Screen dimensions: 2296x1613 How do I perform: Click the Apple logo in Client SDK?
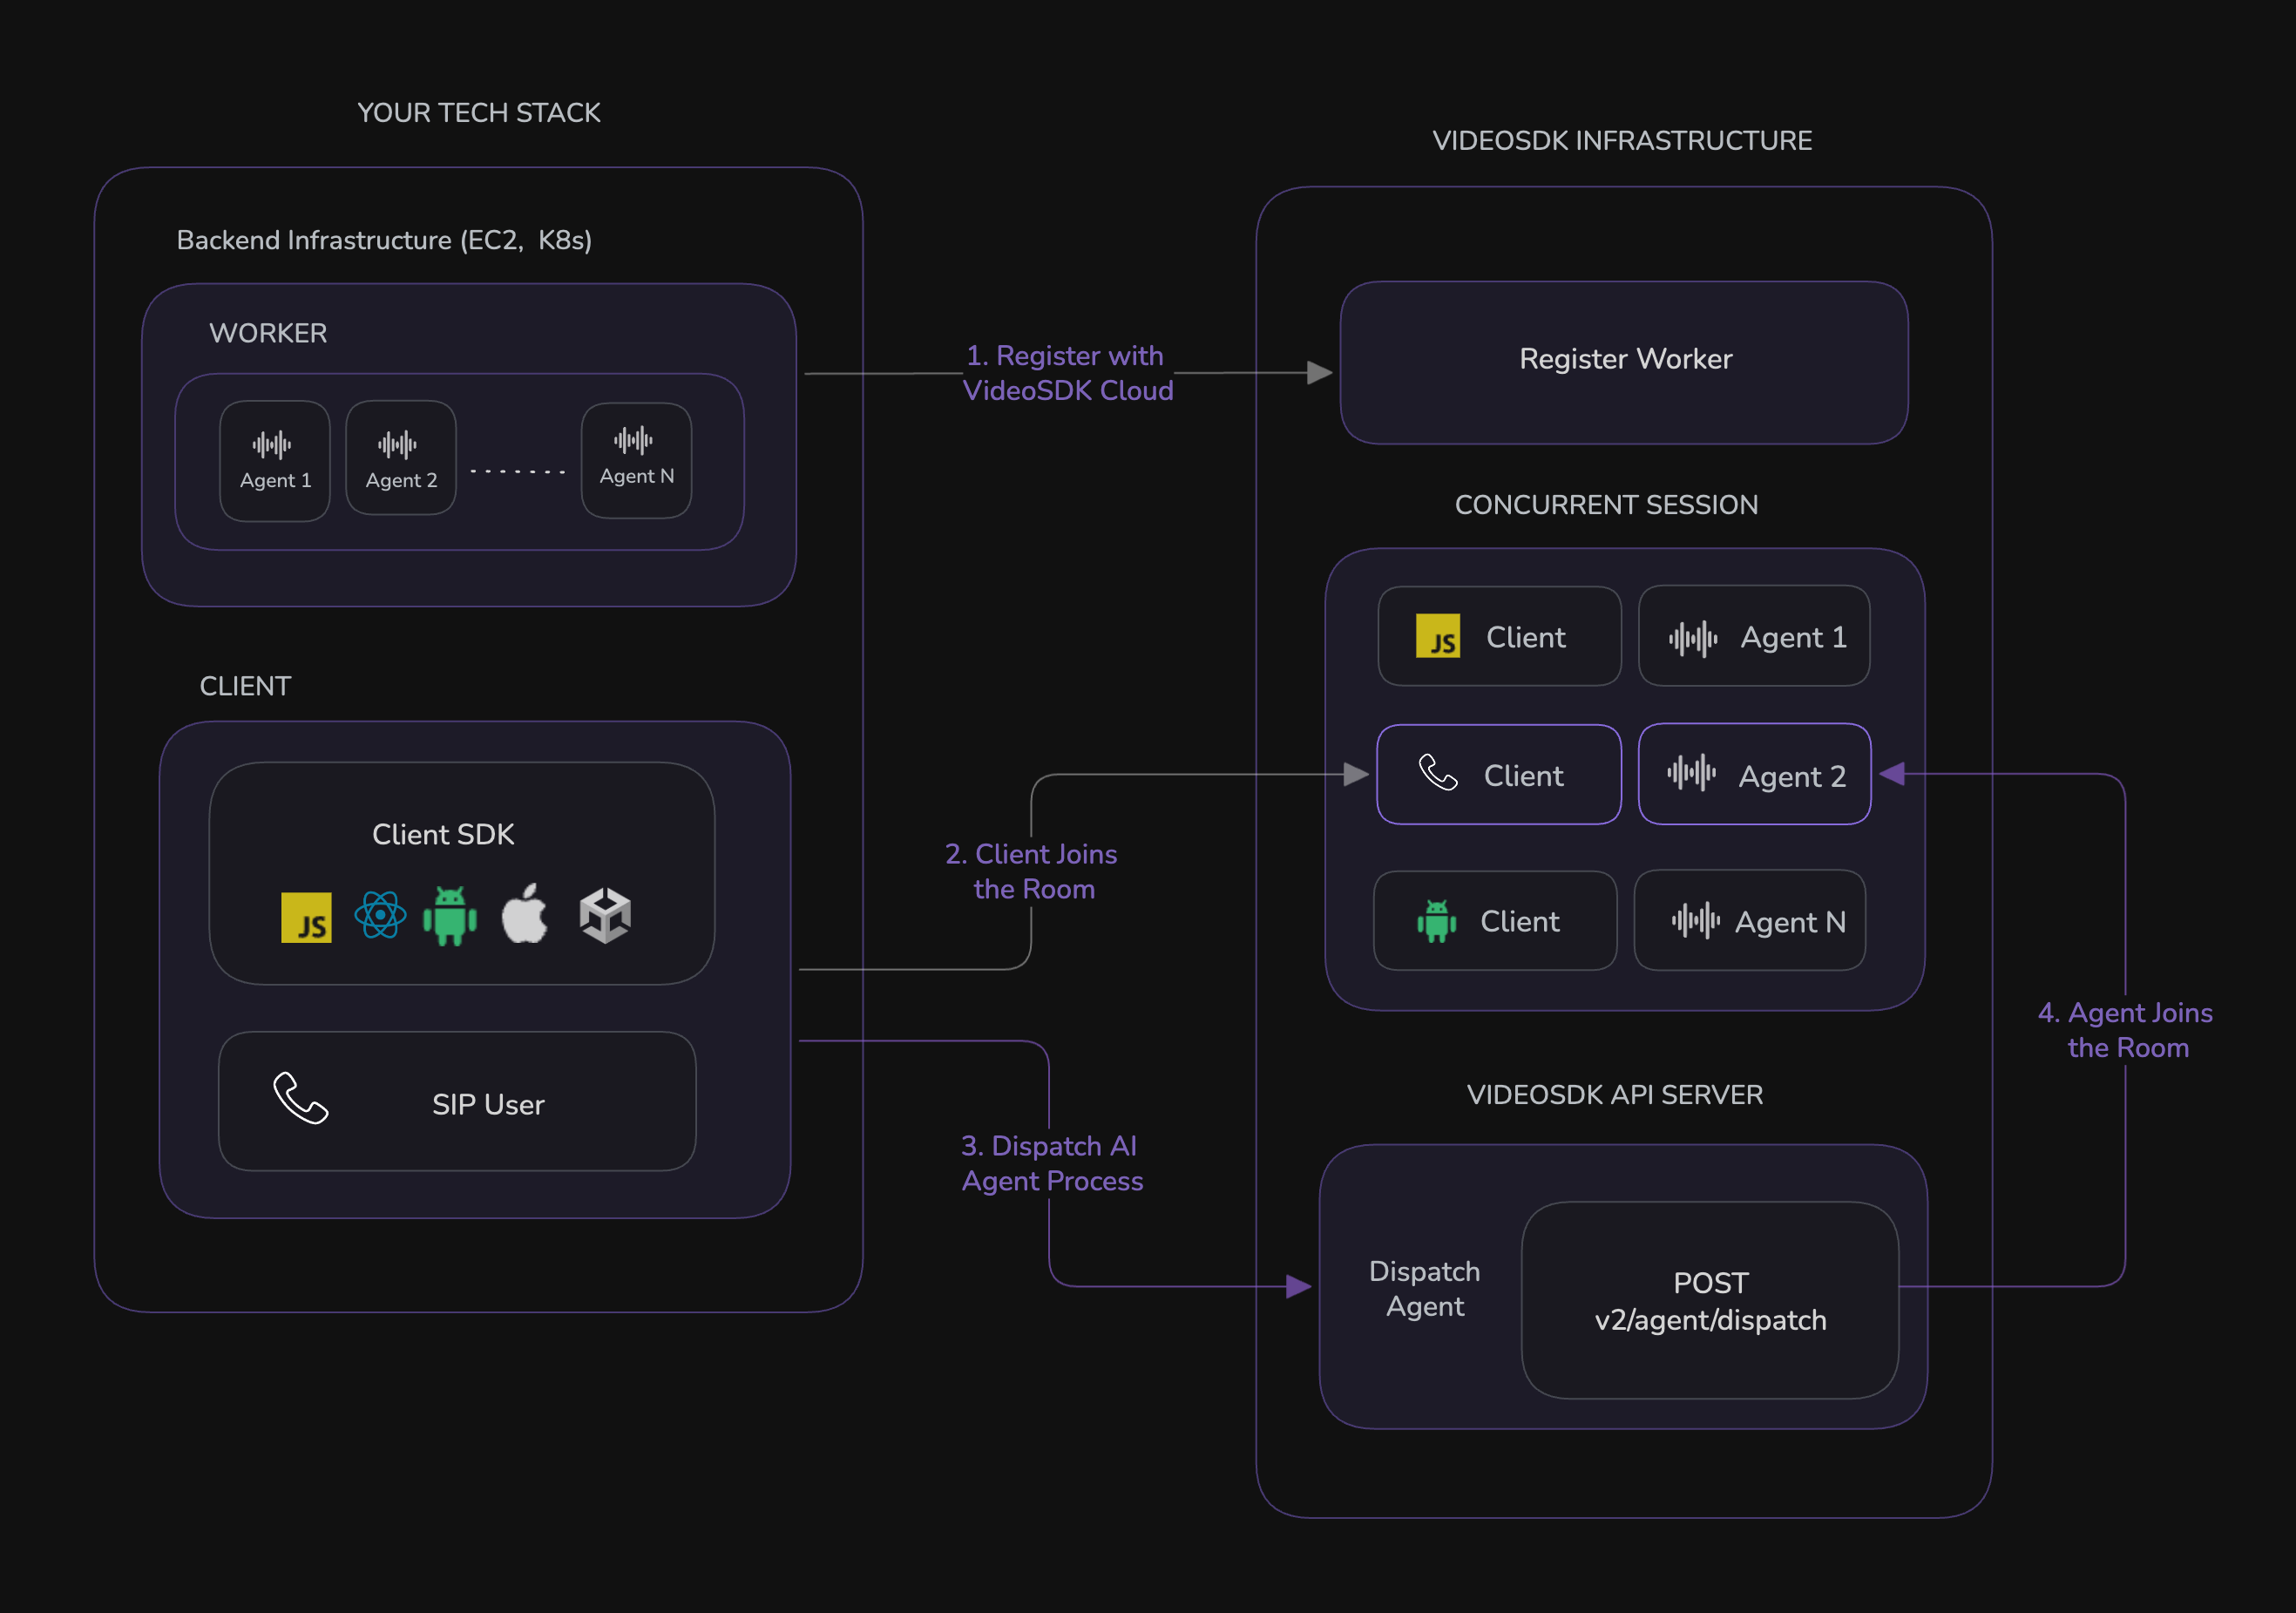[x=524, y=913]
